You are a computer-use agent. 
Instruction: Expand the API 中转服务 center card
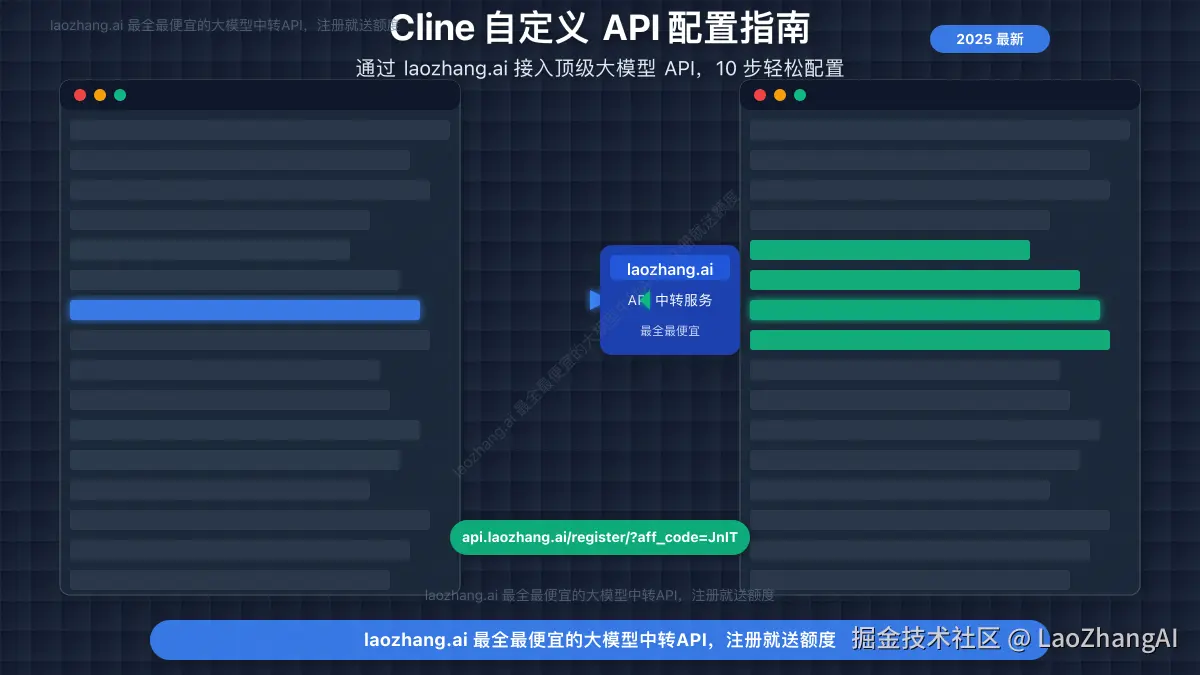669,299
